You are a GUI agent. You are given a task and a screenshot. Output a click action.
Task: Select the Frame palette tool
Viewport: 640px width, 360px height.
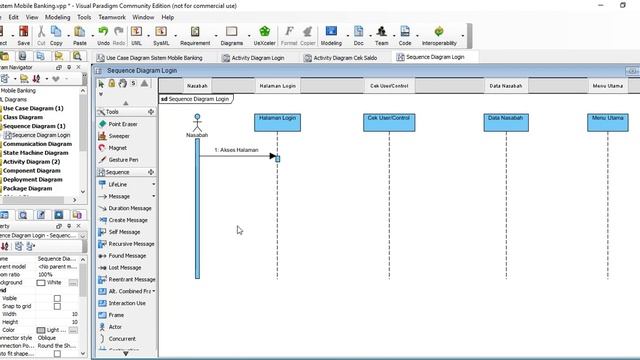tap(116, 315)
